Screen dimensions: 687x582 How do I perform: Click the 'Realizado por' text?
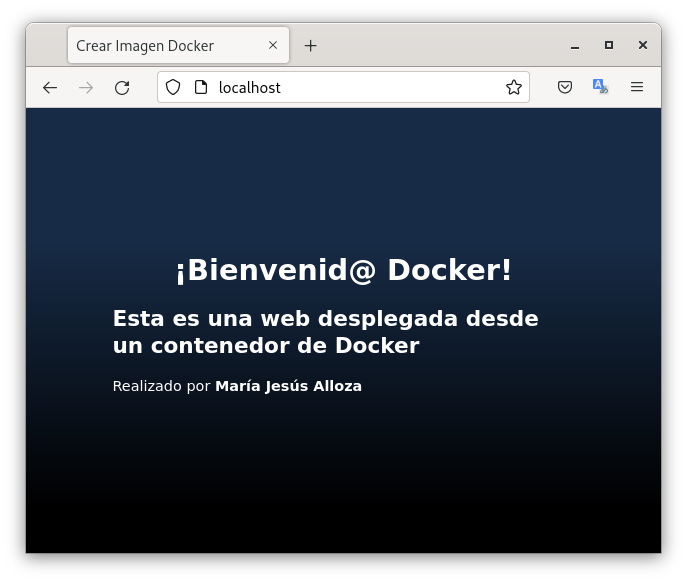[161, 386]
